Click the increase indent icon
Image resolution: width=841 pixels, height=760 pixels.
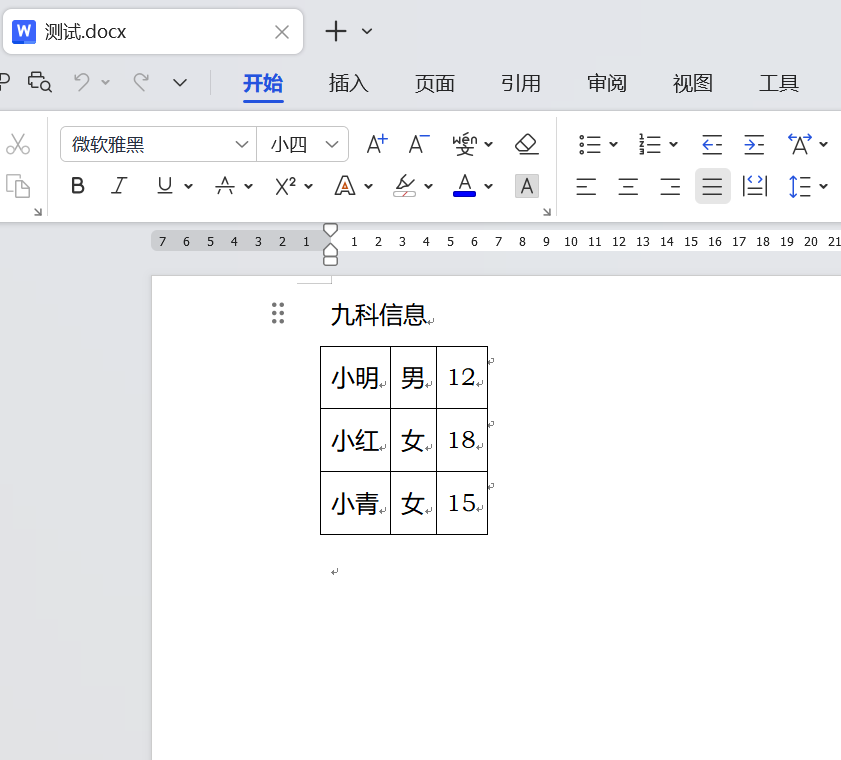click(754, 144)
